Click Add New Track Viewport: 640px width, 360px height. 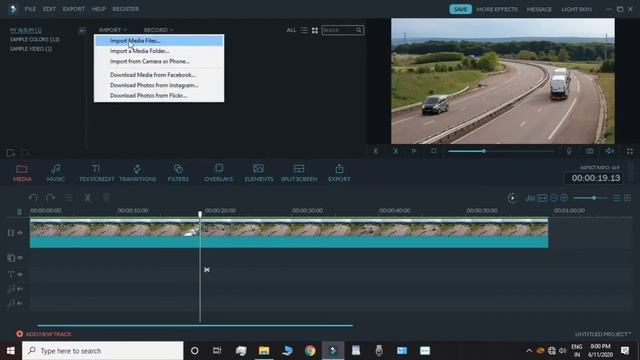(44, 334)
